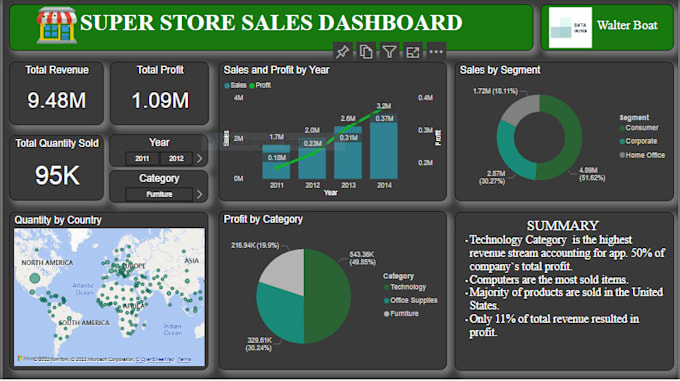
Task: Click the Data Intern logo image
Action: pyautogui.click(x=570, y=27)
